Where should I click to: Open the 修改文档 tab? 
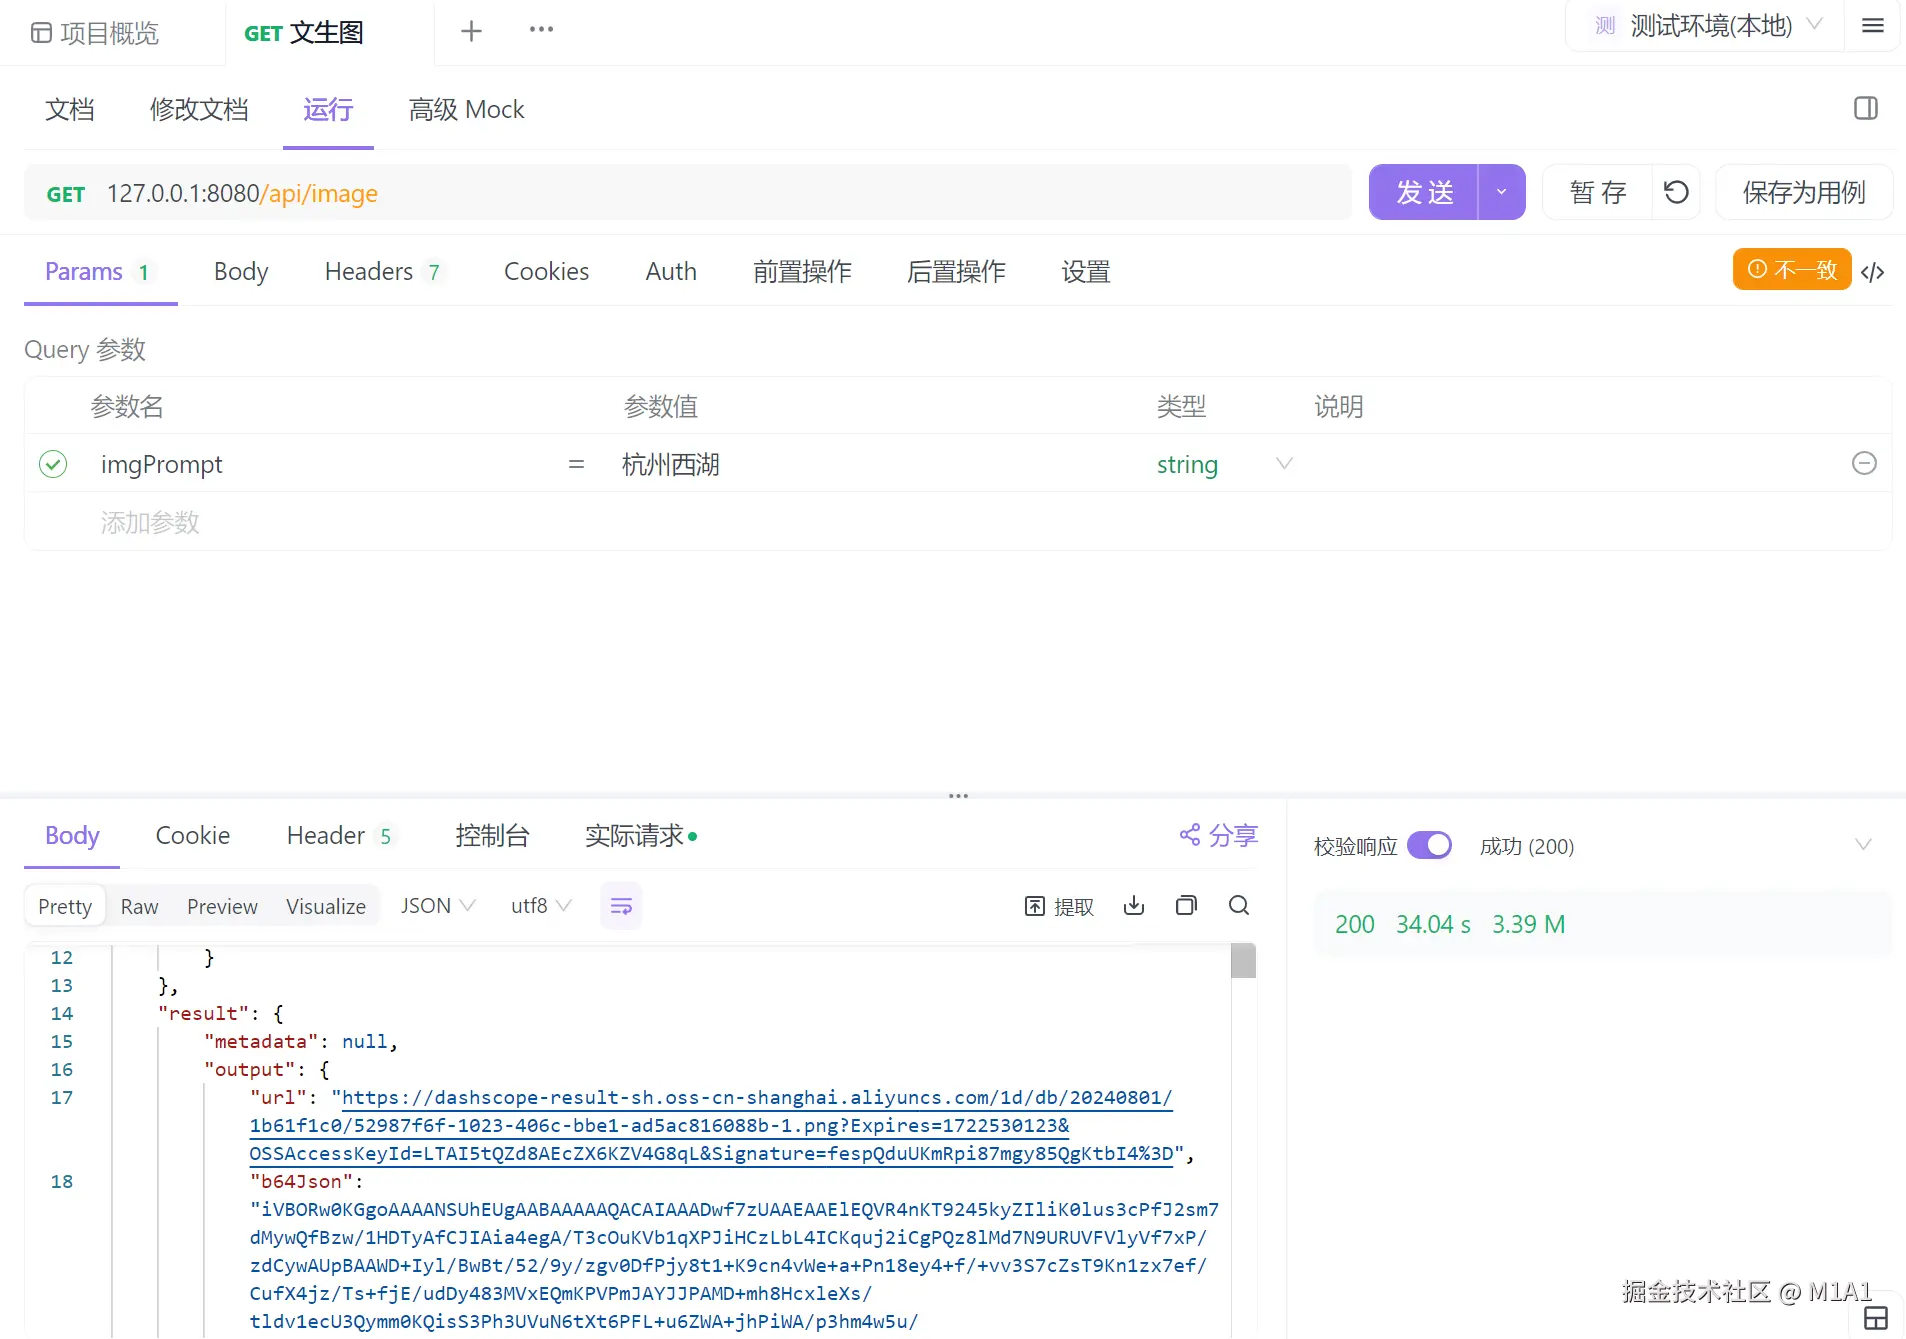tap(199, 109)
